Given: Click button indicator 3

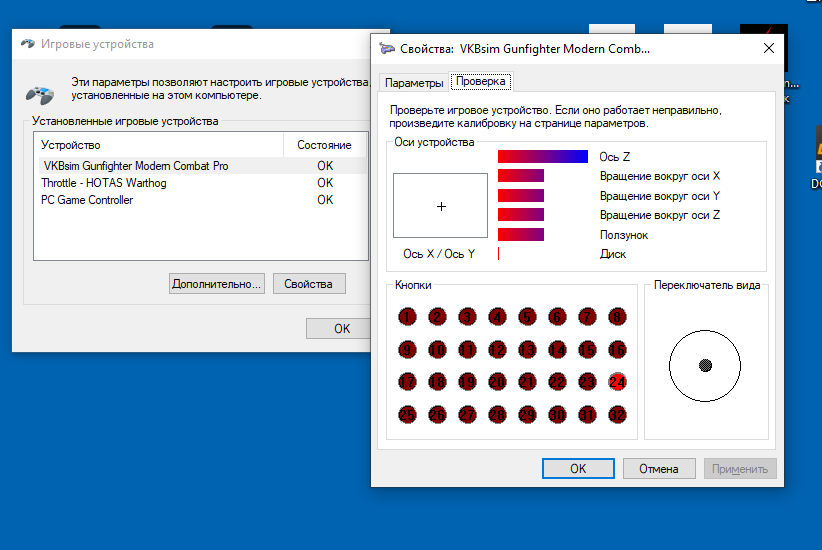Looking at the screenshot, I should tap(467, 317).
